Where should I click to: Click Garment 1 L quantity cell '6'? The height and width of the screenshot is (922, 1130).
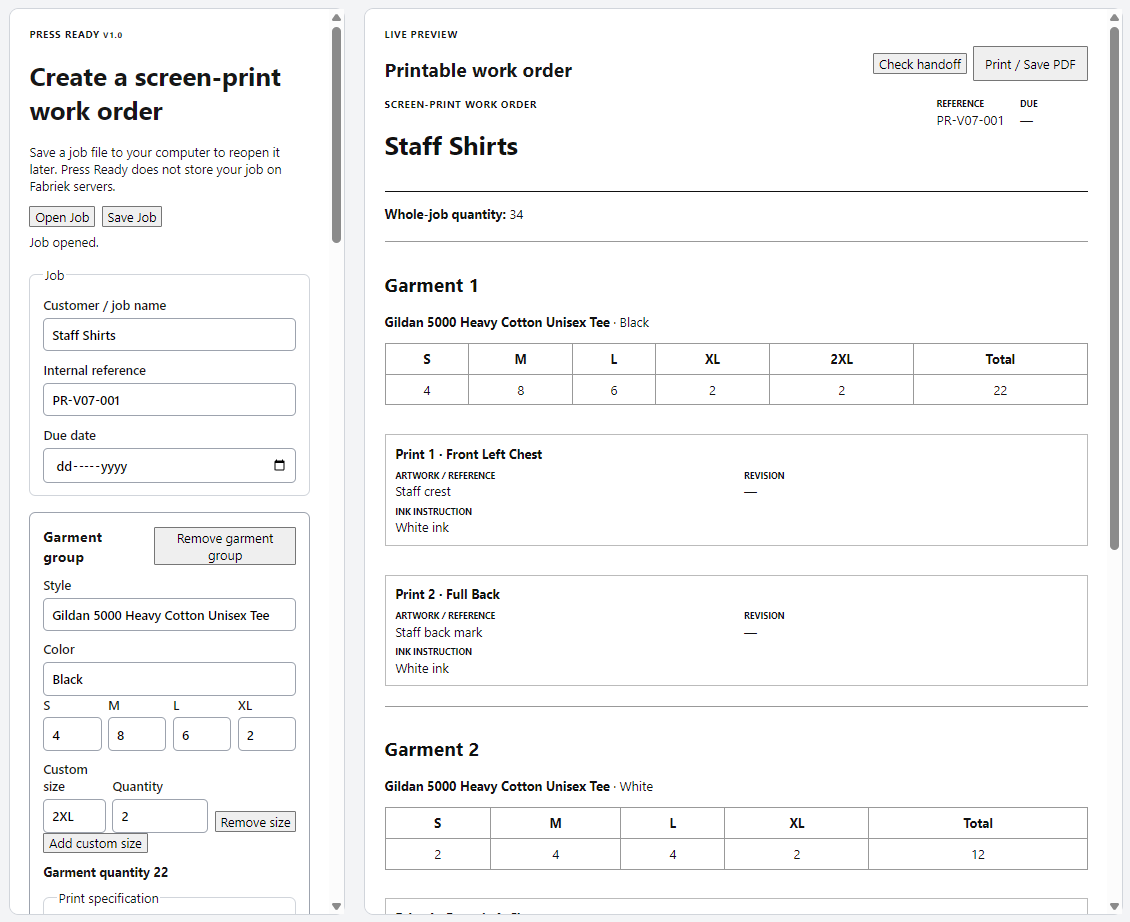tap(614, 390)
